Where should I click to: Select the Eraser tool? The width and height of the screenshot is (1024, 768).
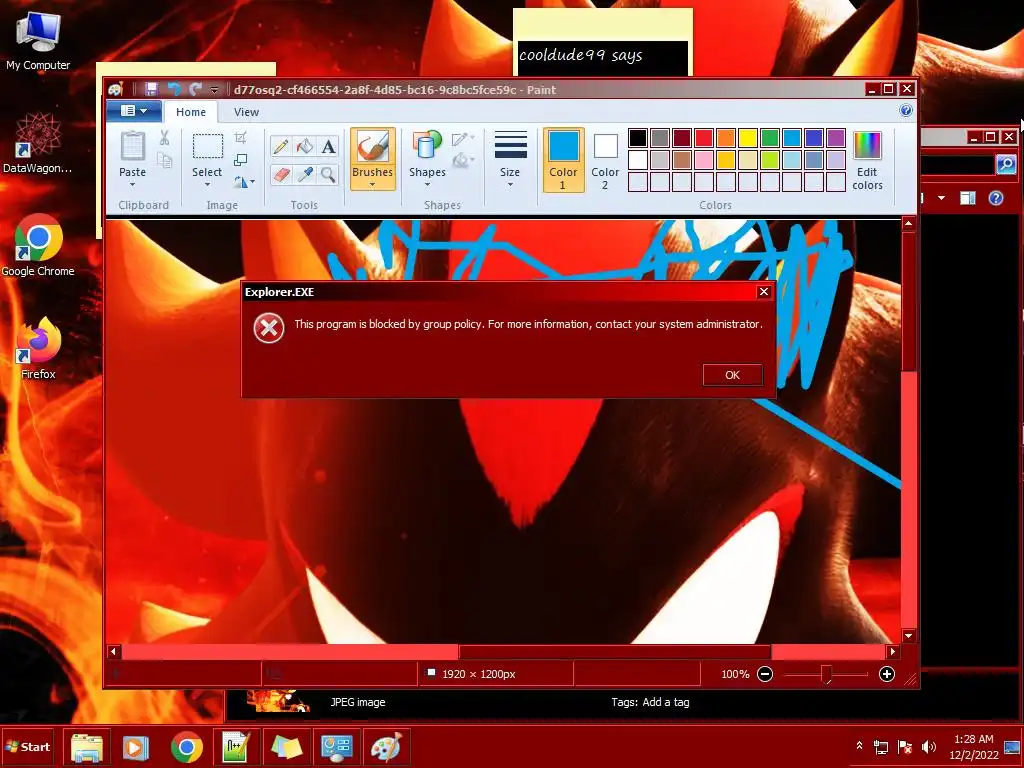281,174
